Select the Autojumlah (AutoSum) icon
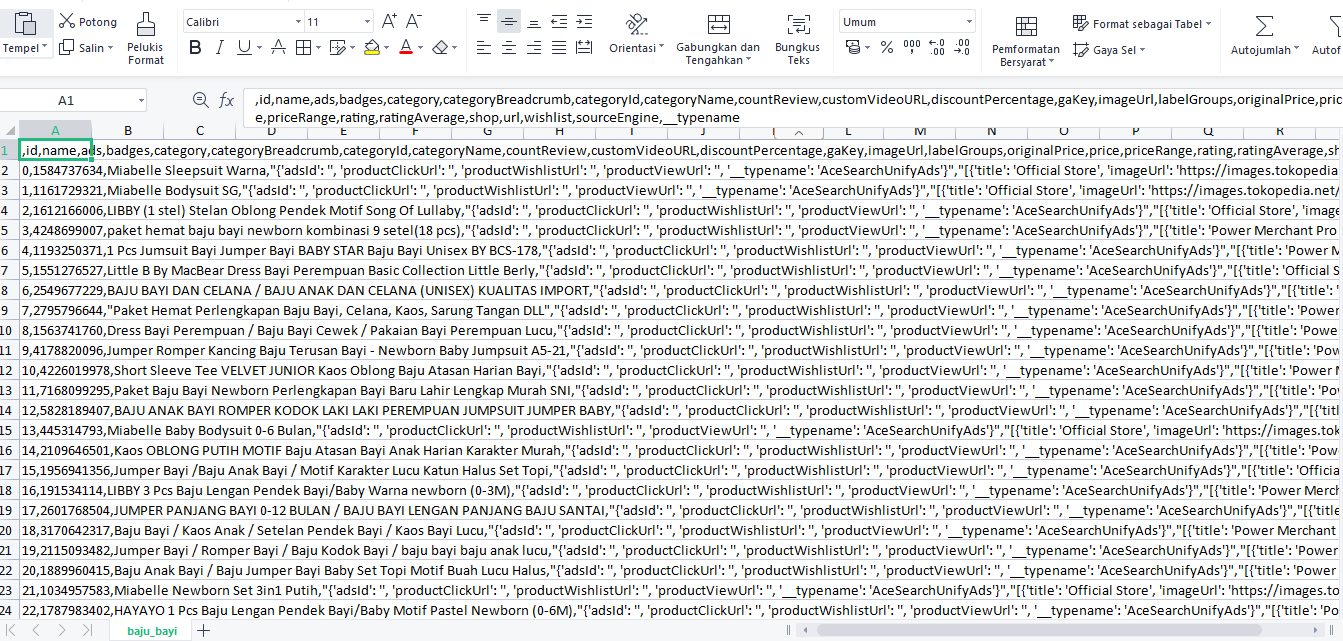Image resolution: width=1343 pixels, height=641 pixels. [x=1264, y=30]
